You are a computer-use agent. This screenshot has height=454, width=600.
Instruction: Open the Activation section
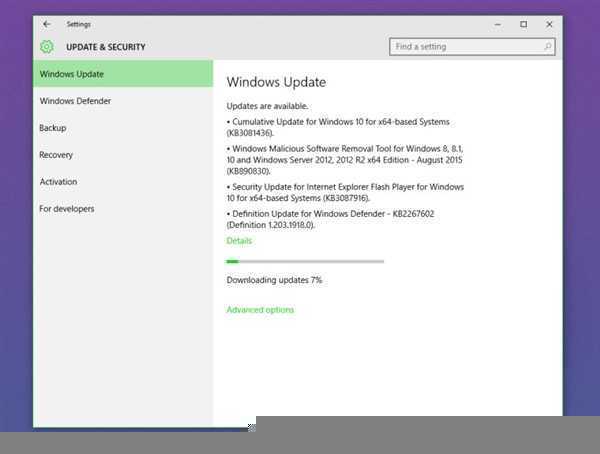coord(123,182)
